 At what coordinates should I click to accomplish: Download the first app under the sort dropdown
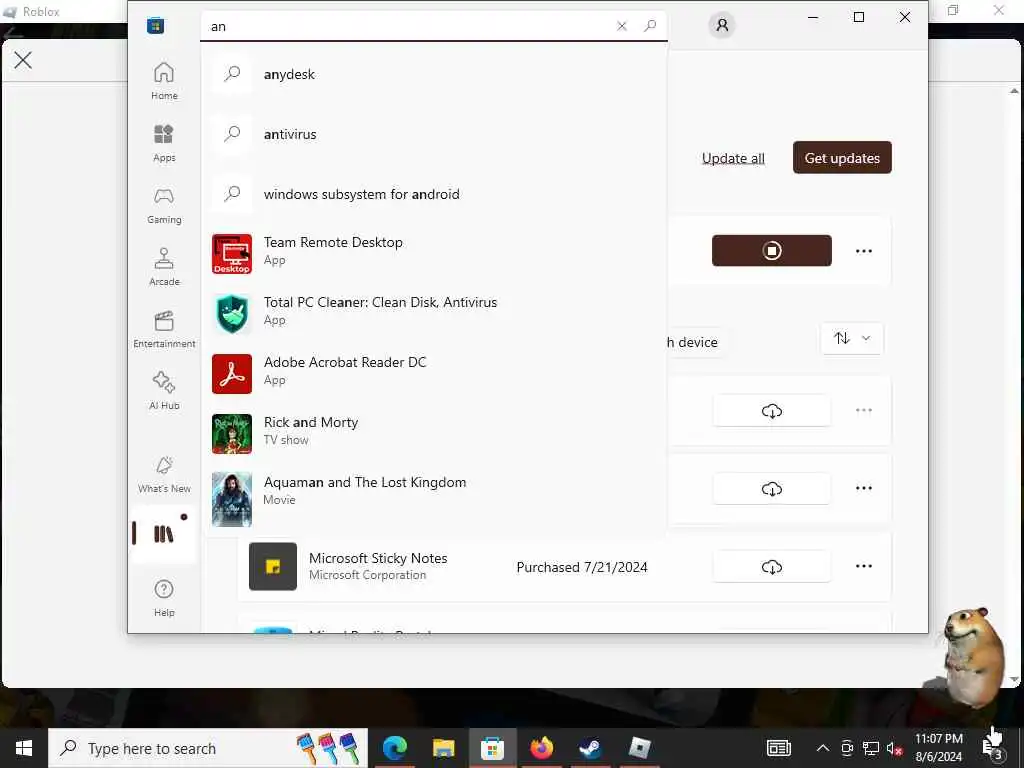(x=771, y=411)
